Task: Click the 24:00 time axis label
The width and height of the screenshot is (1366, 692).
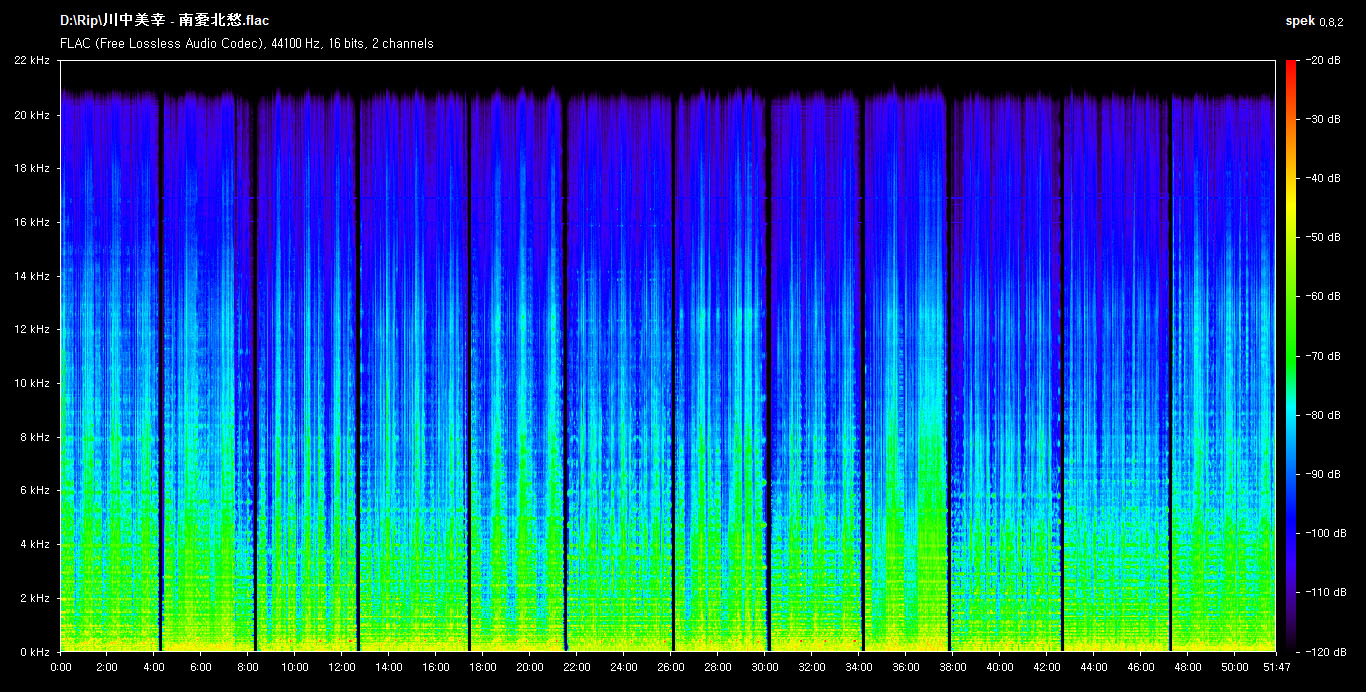Action: click(624, 667)
